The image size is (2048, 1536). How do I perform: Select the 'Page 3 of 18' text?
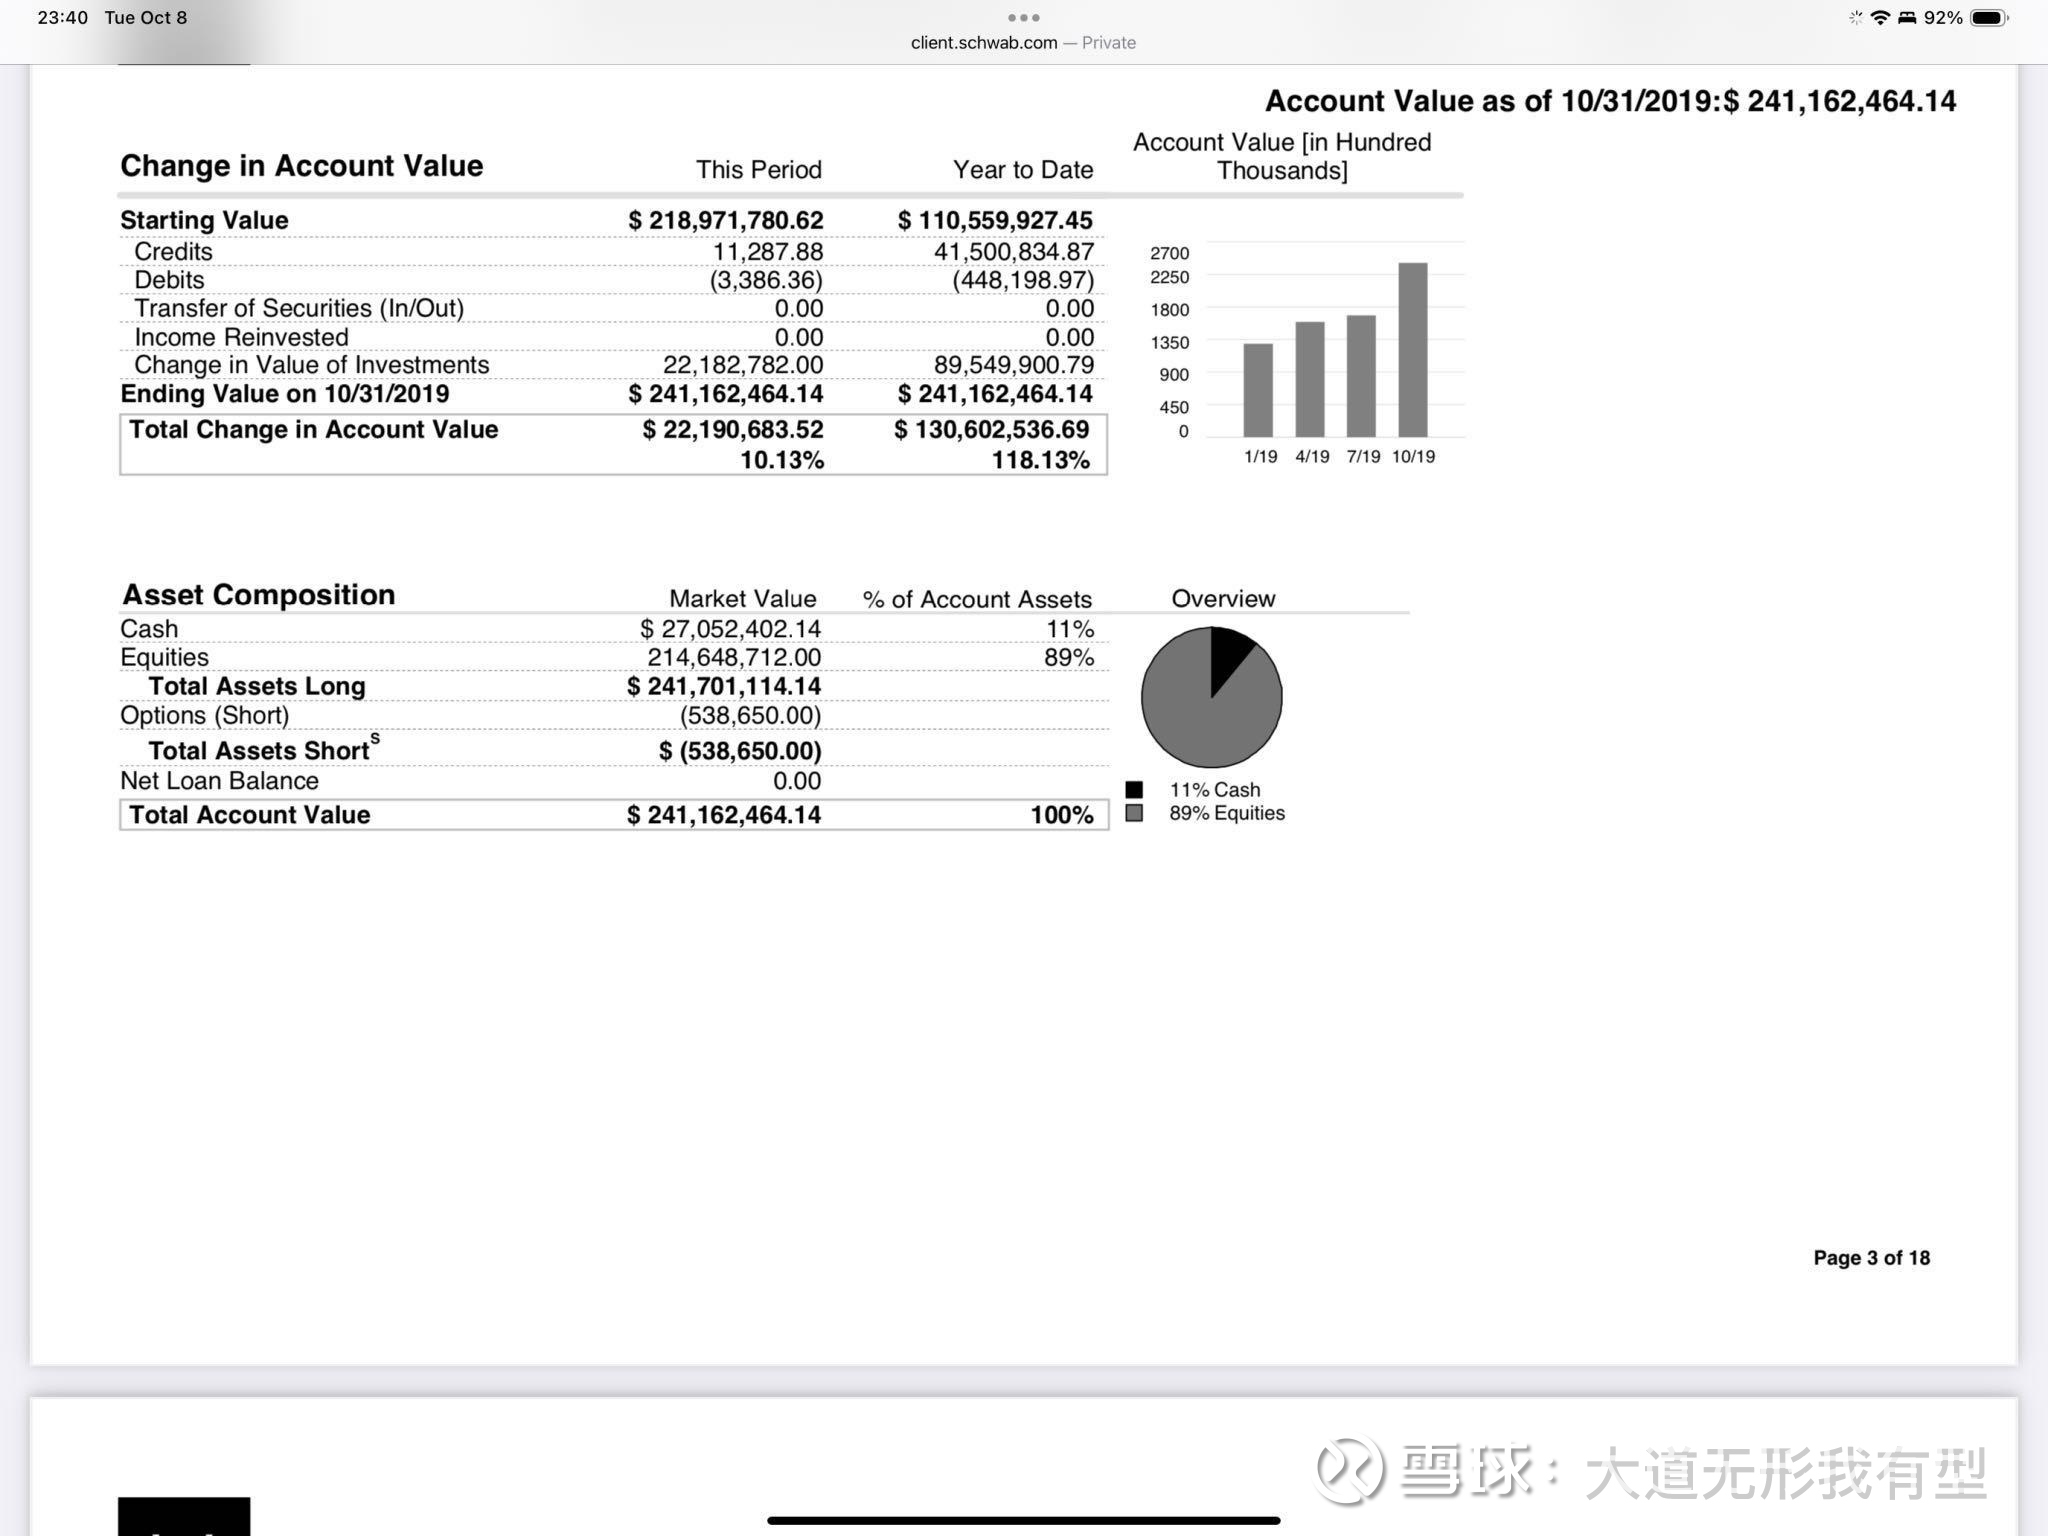click(1871, 1258)
